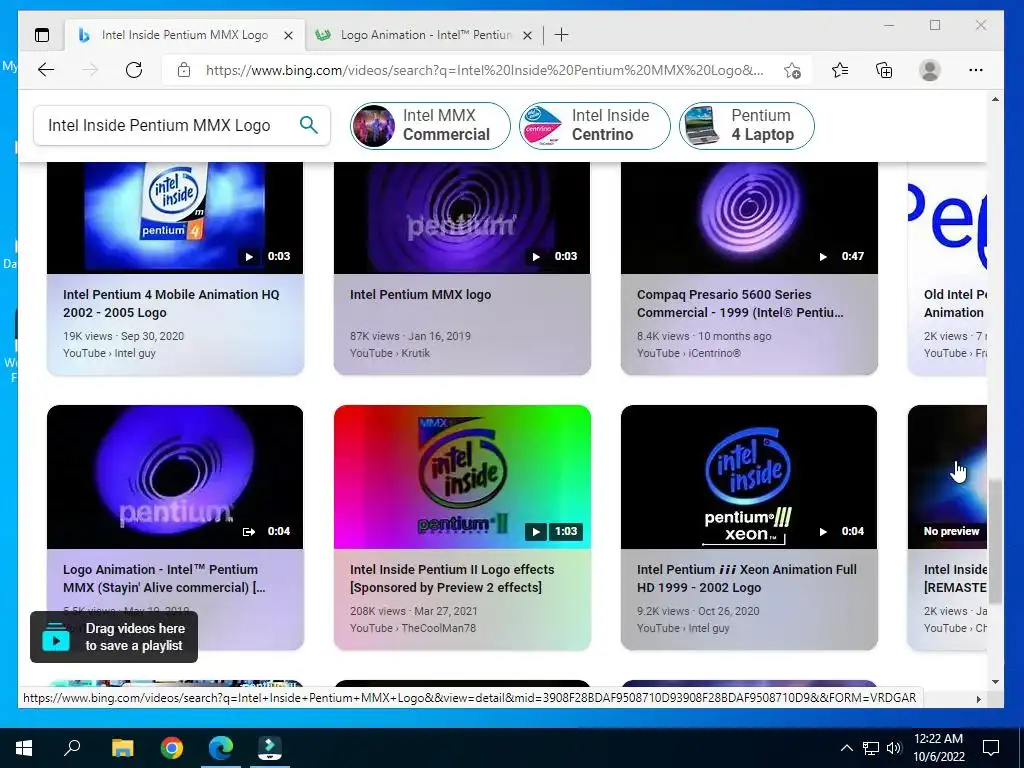Open the Collections panel
The image size is (1024, 768).
(884, 70)
